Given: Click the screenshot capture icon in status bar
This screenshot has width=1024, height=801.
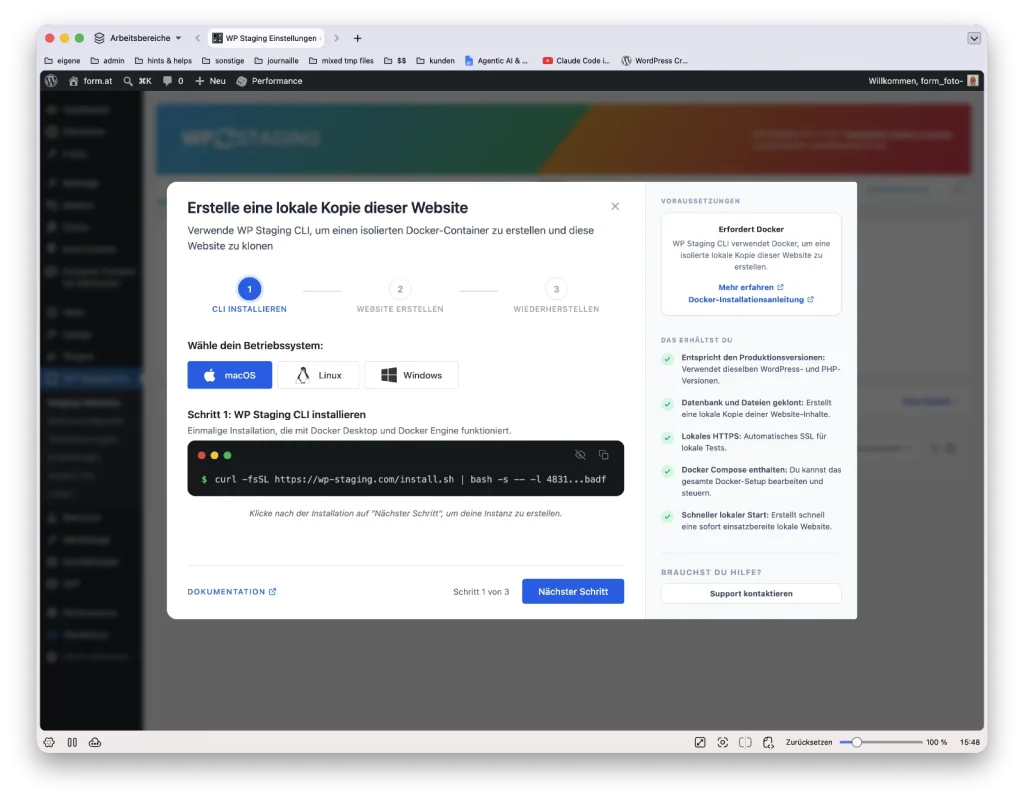Looking at the screenshot, I should (x=723, y=742).
